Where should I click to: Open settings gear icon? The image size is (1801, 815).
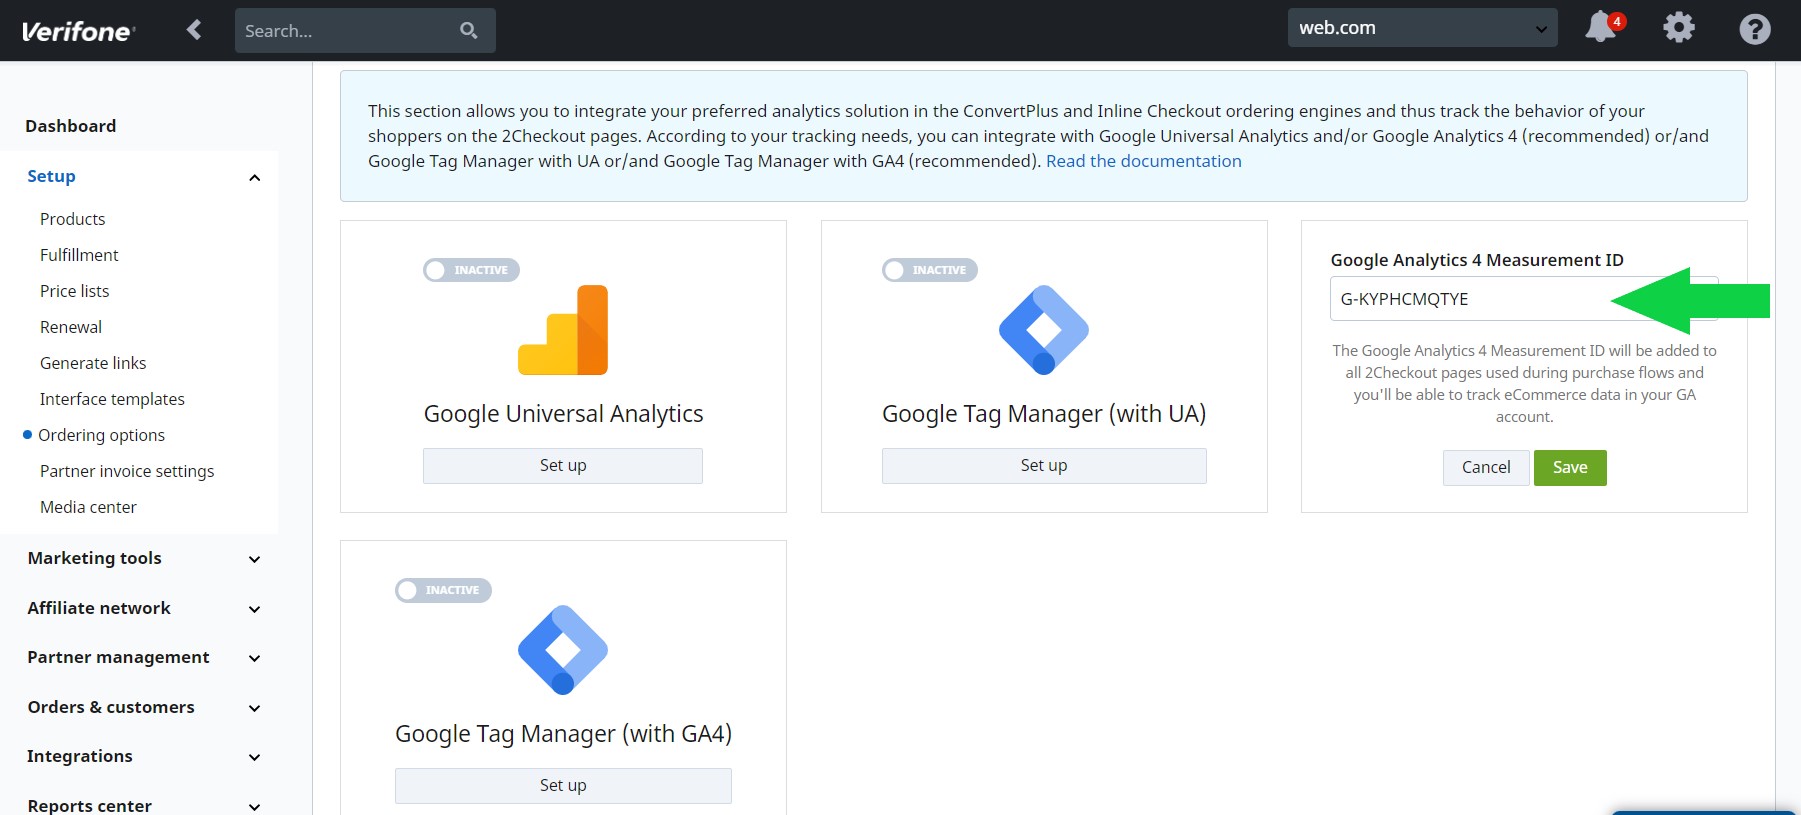click(x=1679, y=28)
